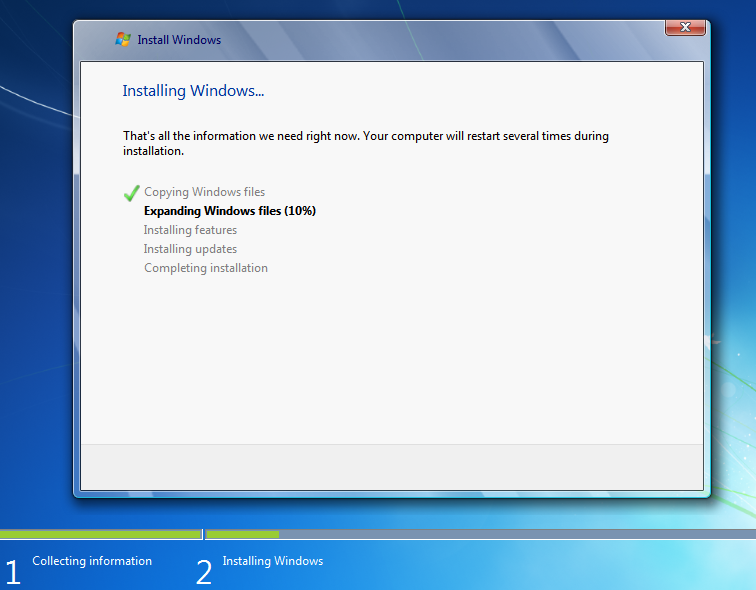
Task: Click the "Installing updates" step
Action: click(190, 249)
